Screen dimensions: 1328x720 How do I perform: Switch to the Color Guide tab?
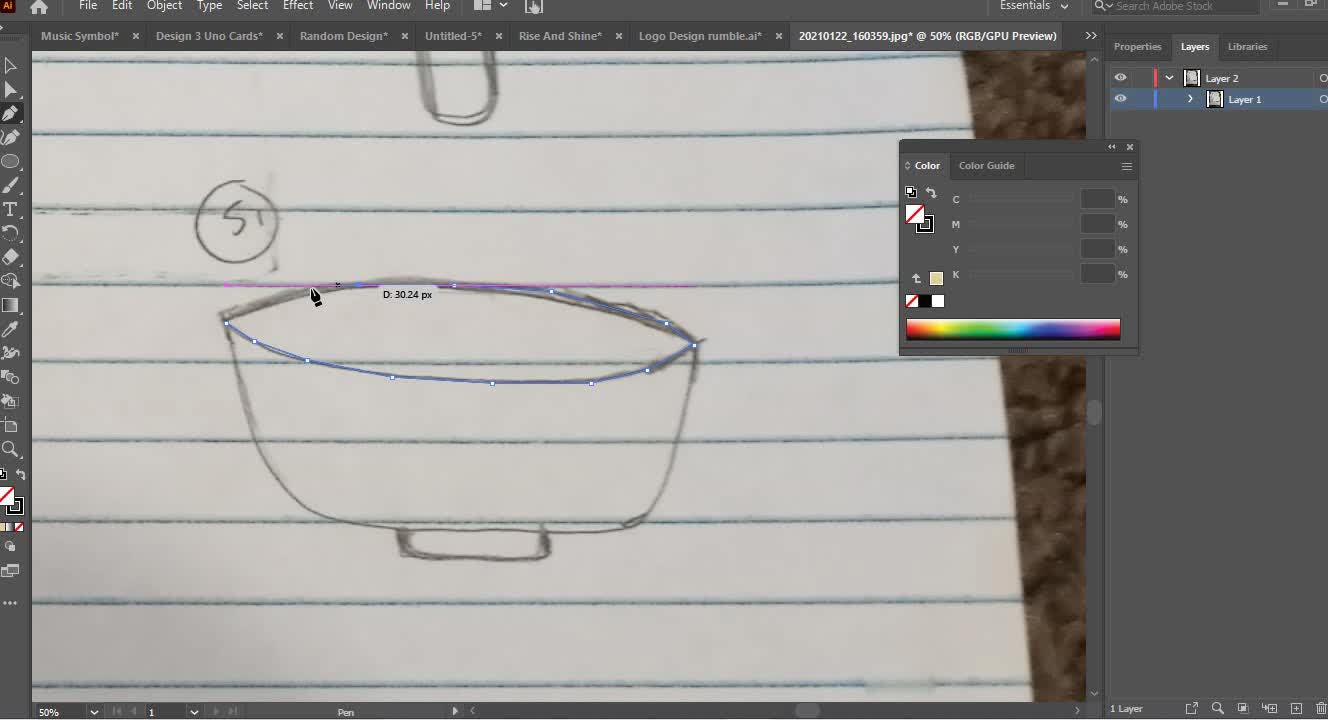986,166
